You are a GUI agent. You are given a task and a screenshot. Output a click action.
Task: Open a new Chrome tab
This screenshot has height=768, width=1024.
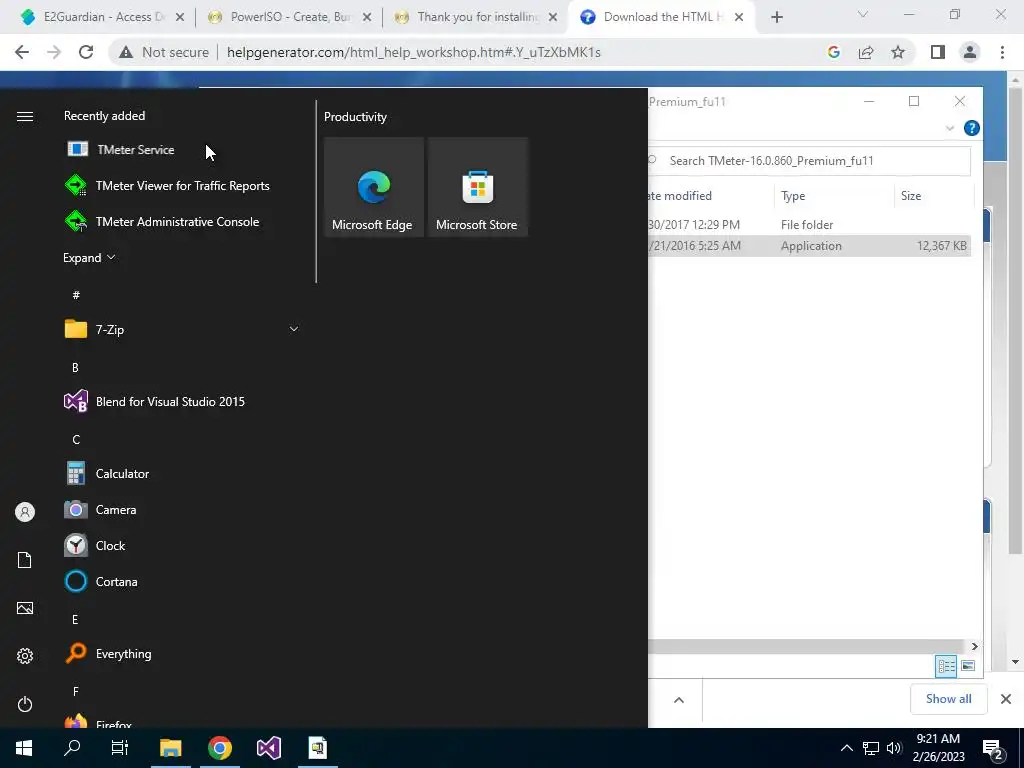click(776, 18)
